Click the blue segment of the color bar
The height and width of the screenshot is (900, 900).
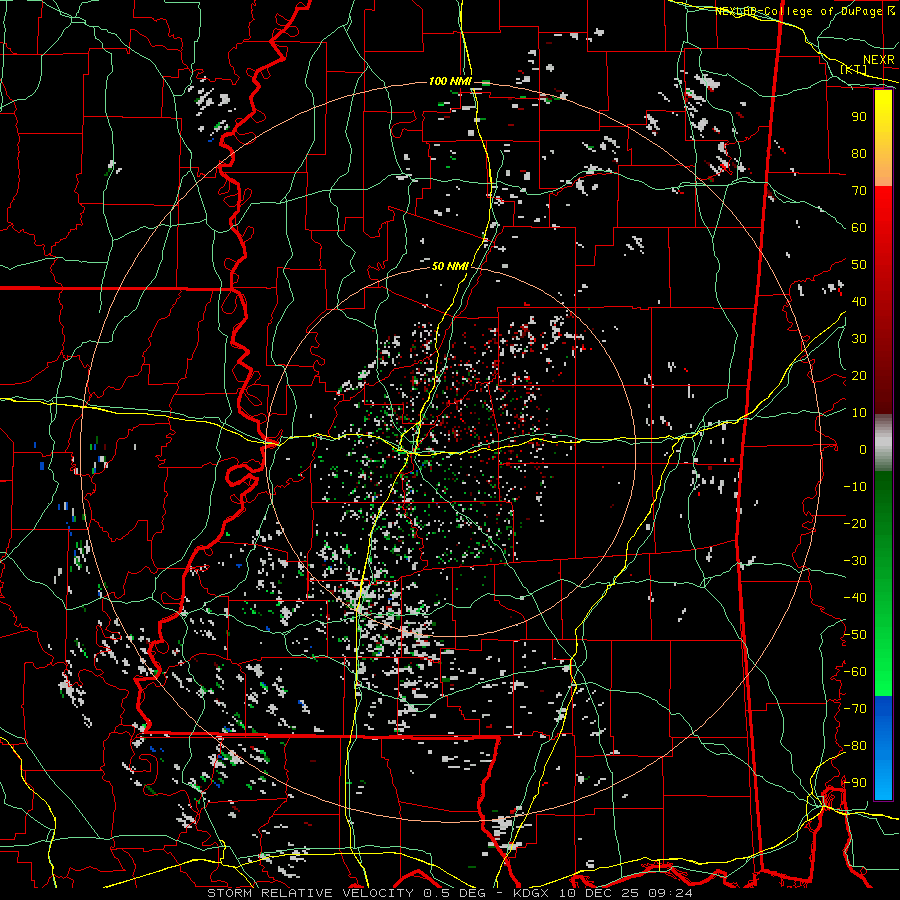click(883, 748)
